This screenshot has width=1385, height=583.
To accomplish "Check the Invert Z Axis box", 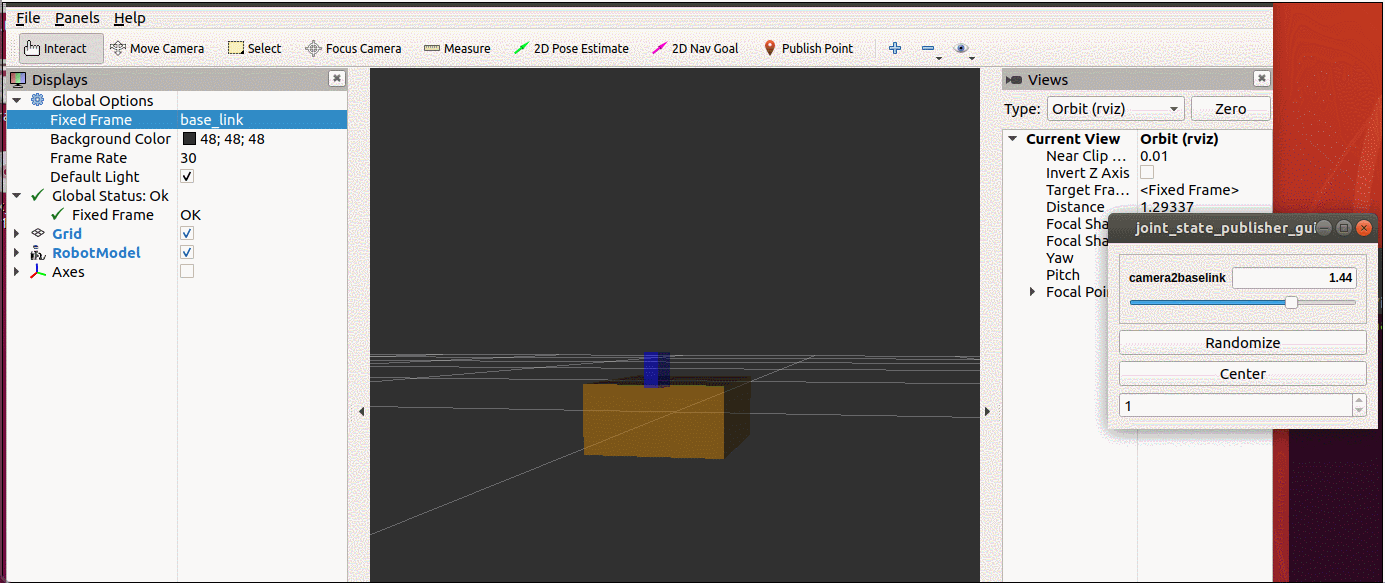I will pos(1147,173).
